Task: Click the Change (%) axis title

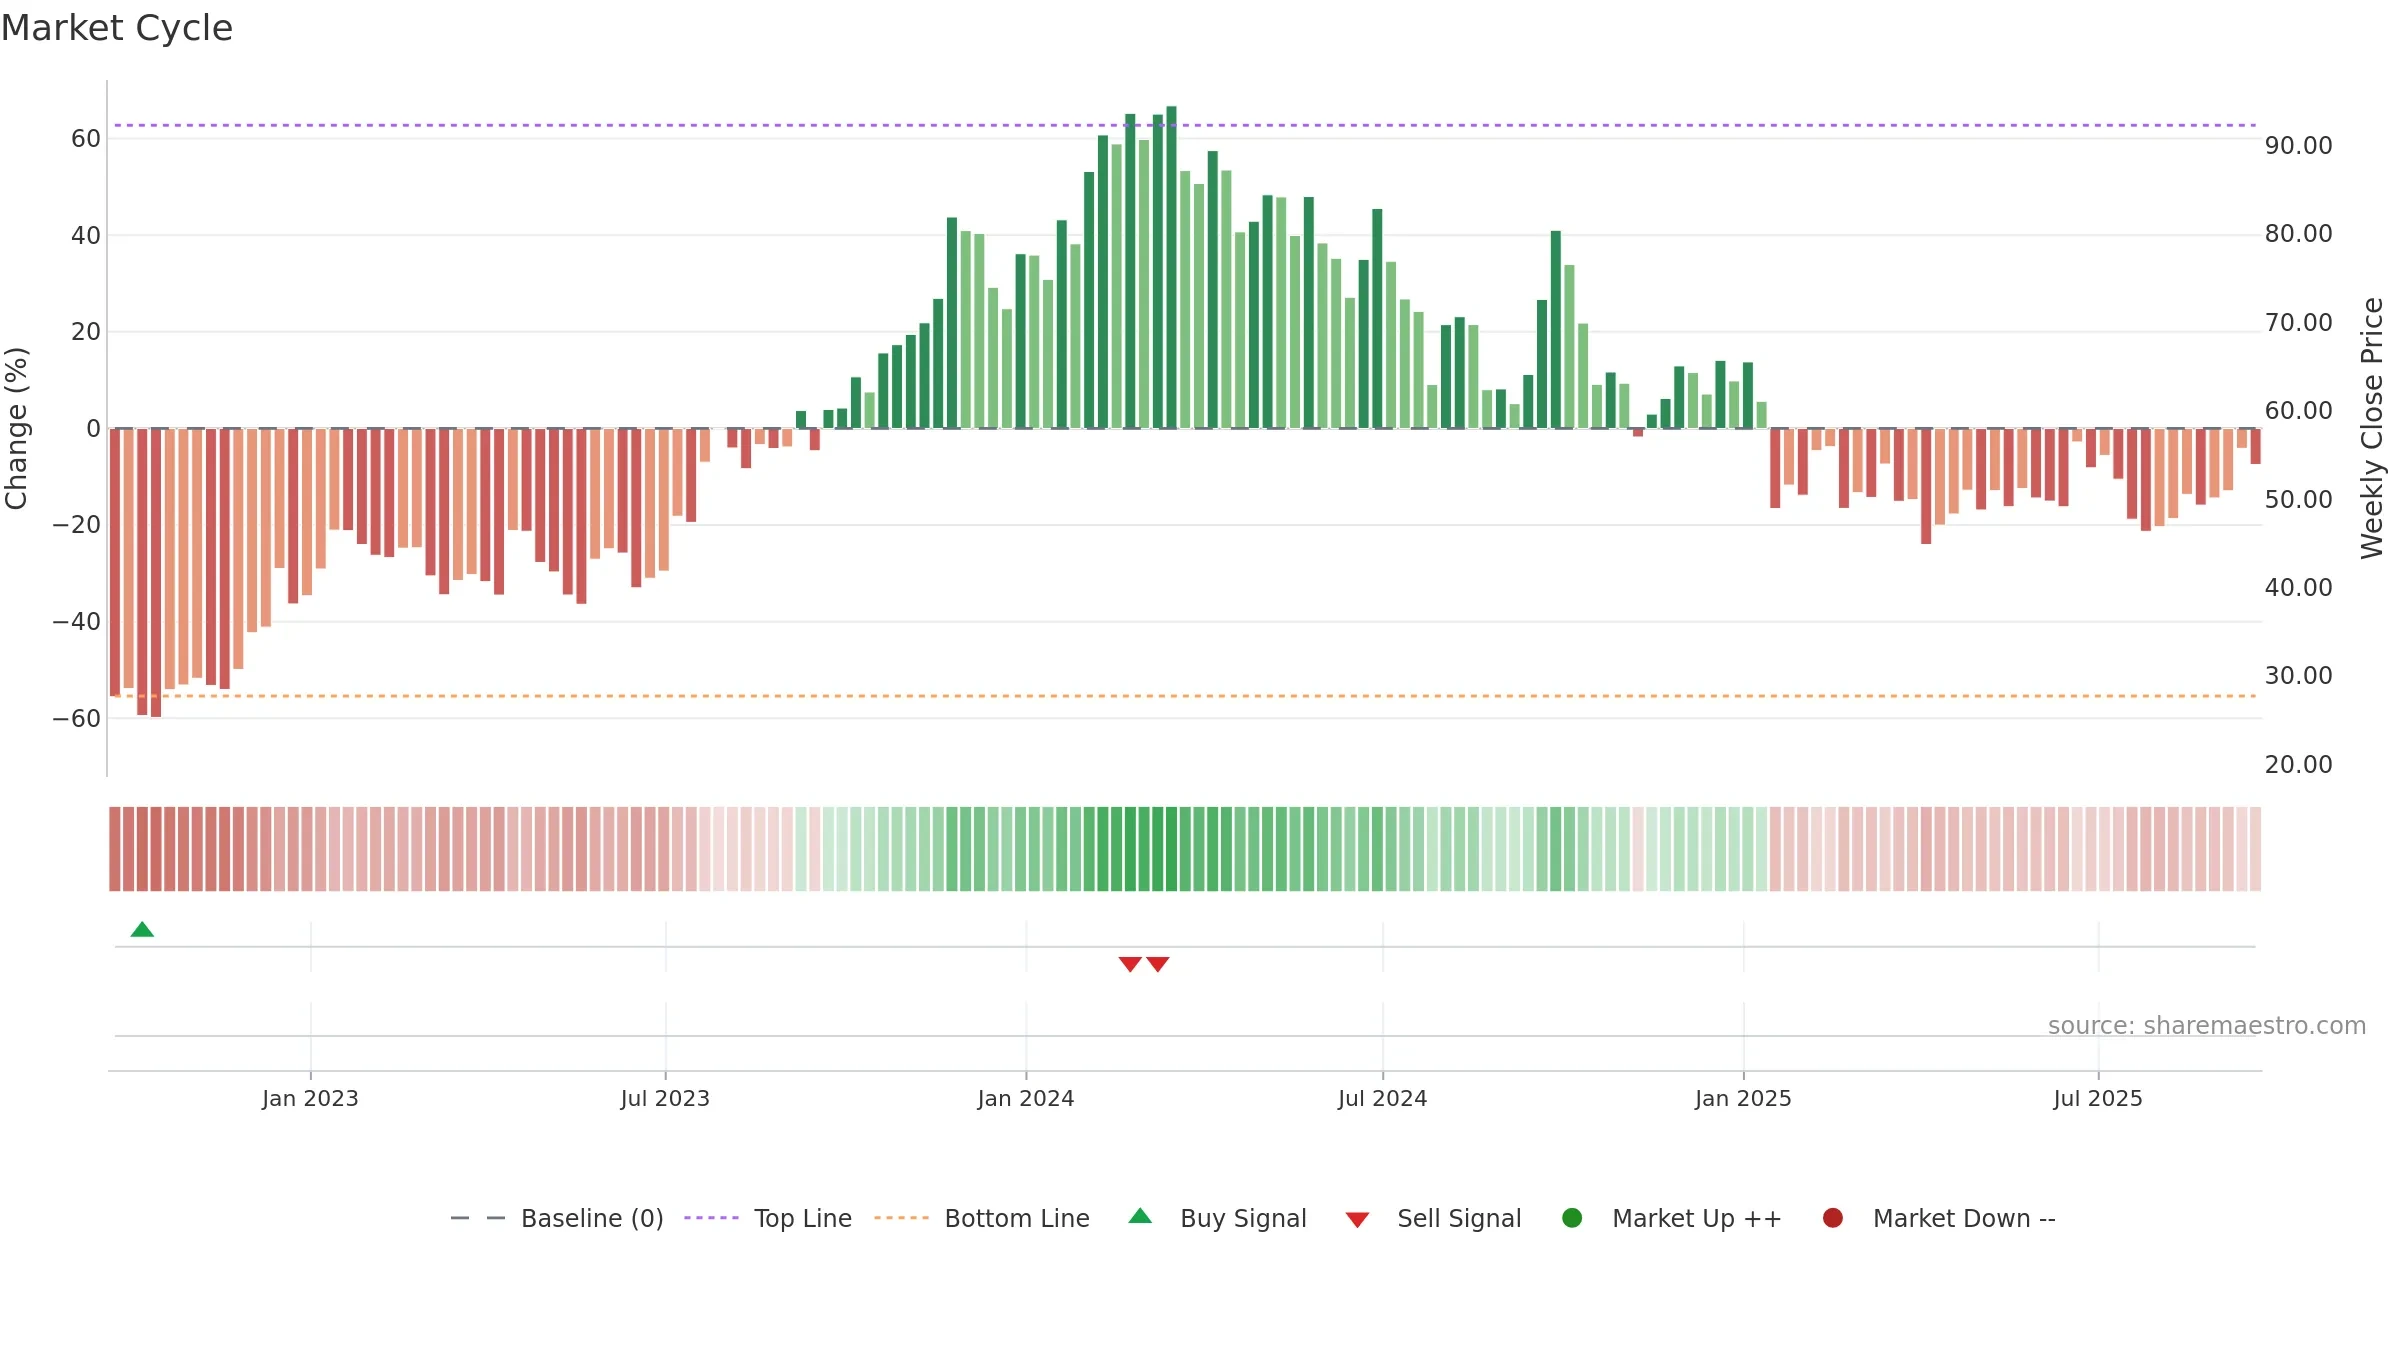Action: coord(16,428)
